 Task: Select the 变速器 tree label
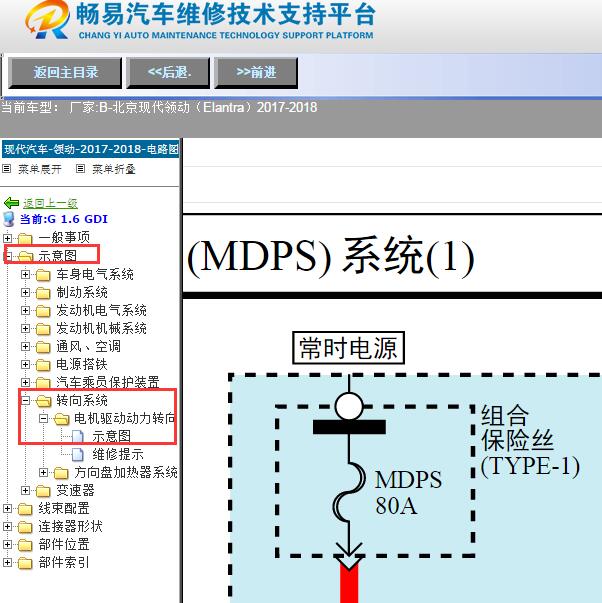75,490
